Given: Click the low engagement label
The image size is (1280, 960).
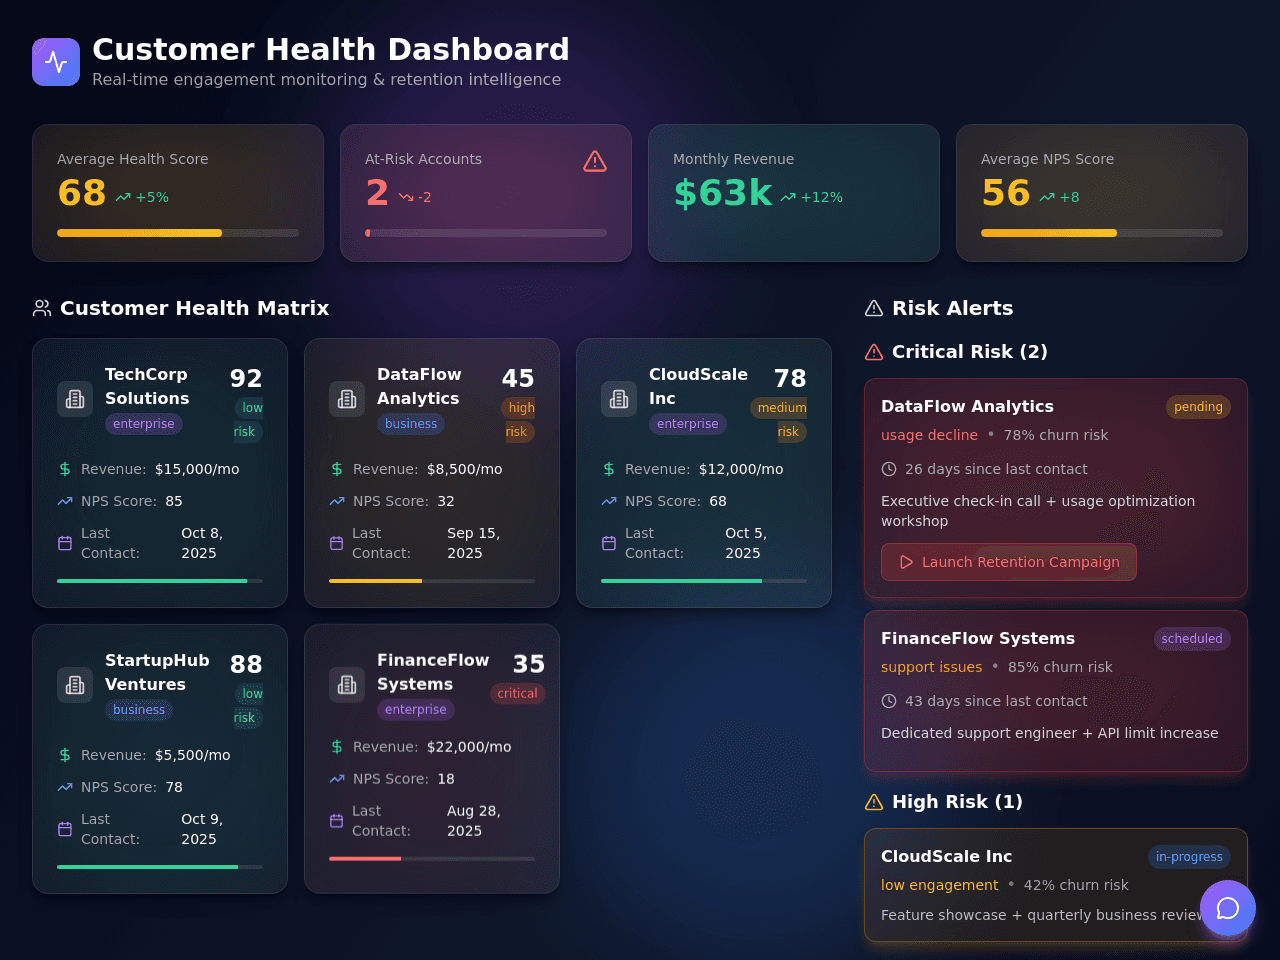Looking at the screenshot, I should [x=939, y=885].
